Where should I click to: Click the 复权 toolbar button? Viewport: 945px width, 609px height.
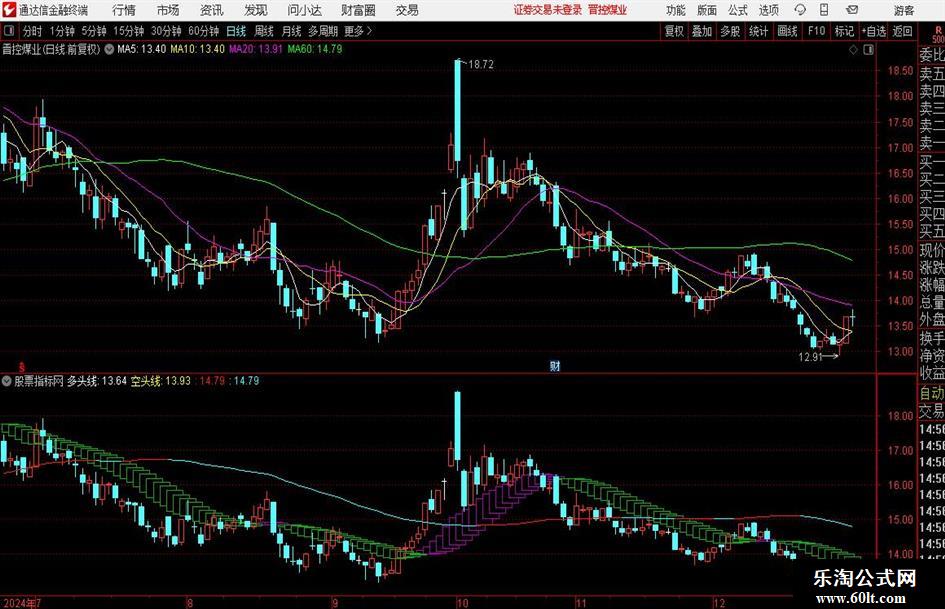point(674,31)
